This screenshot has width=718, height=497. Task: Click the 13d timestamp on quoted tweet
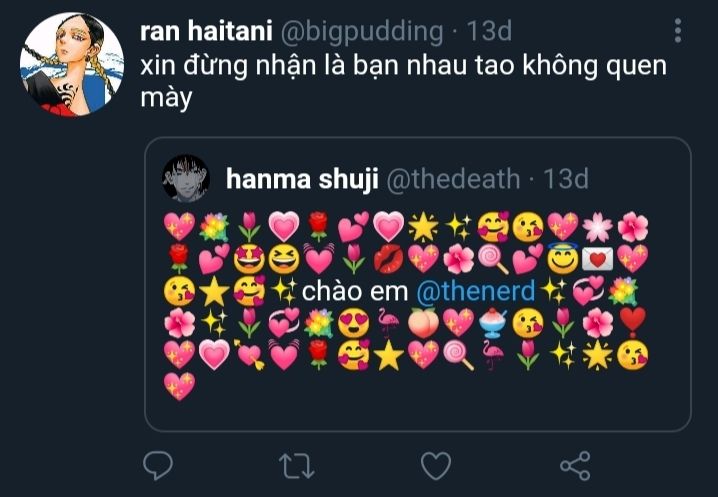566,179
